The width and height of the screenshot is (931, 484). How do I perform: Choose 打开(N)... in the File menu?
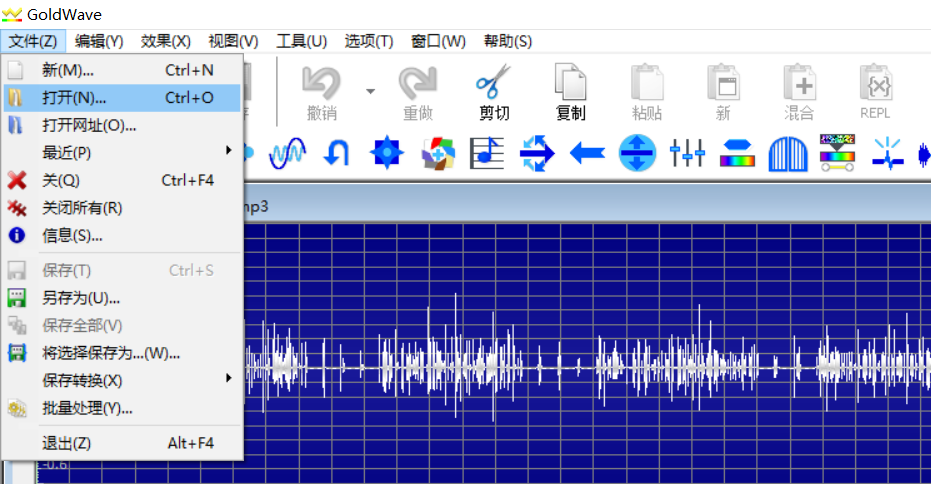pos(122,97)
